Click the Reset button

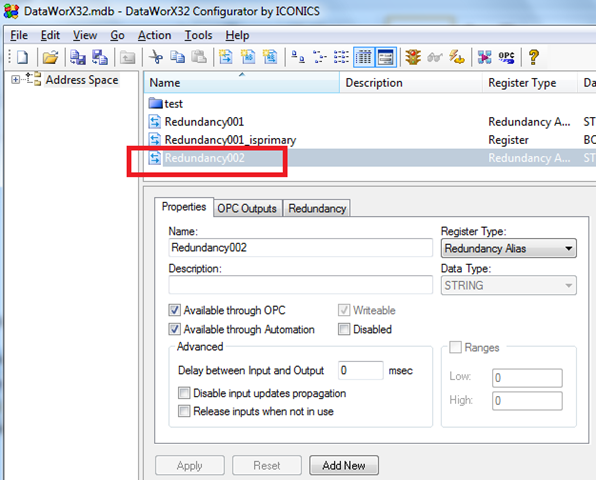click(x=267, y=465)
